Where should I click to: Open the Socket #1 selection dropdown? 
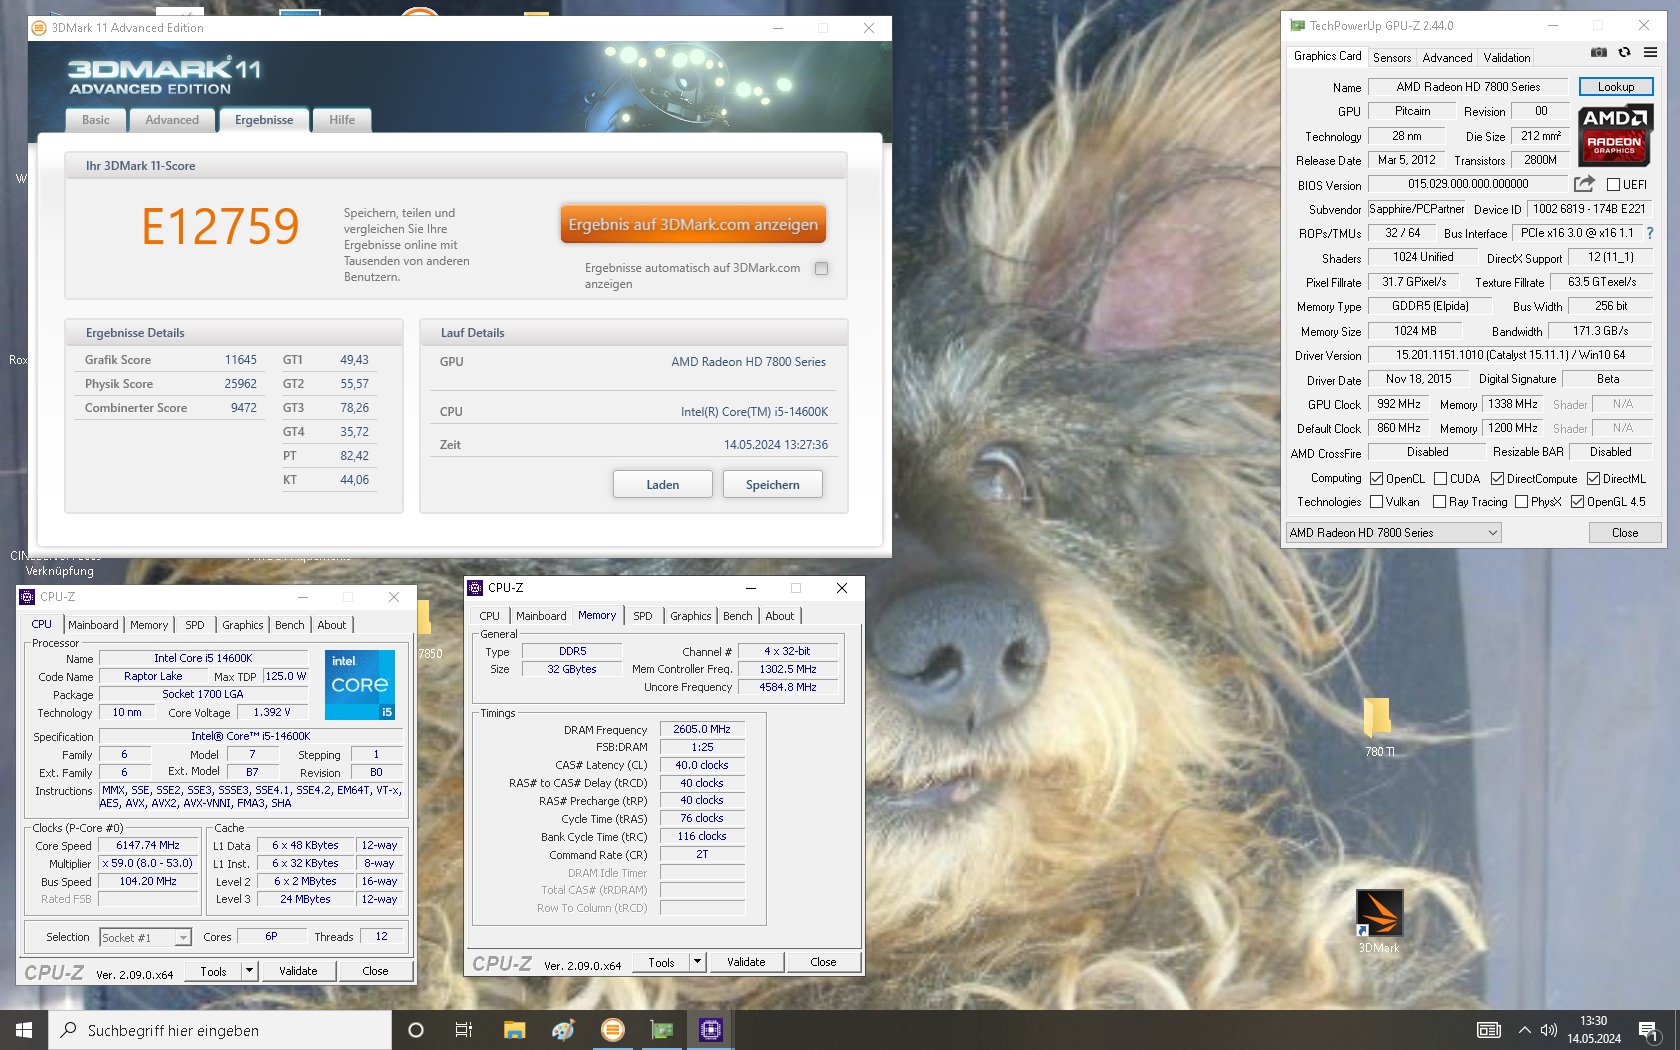point(145,938)
